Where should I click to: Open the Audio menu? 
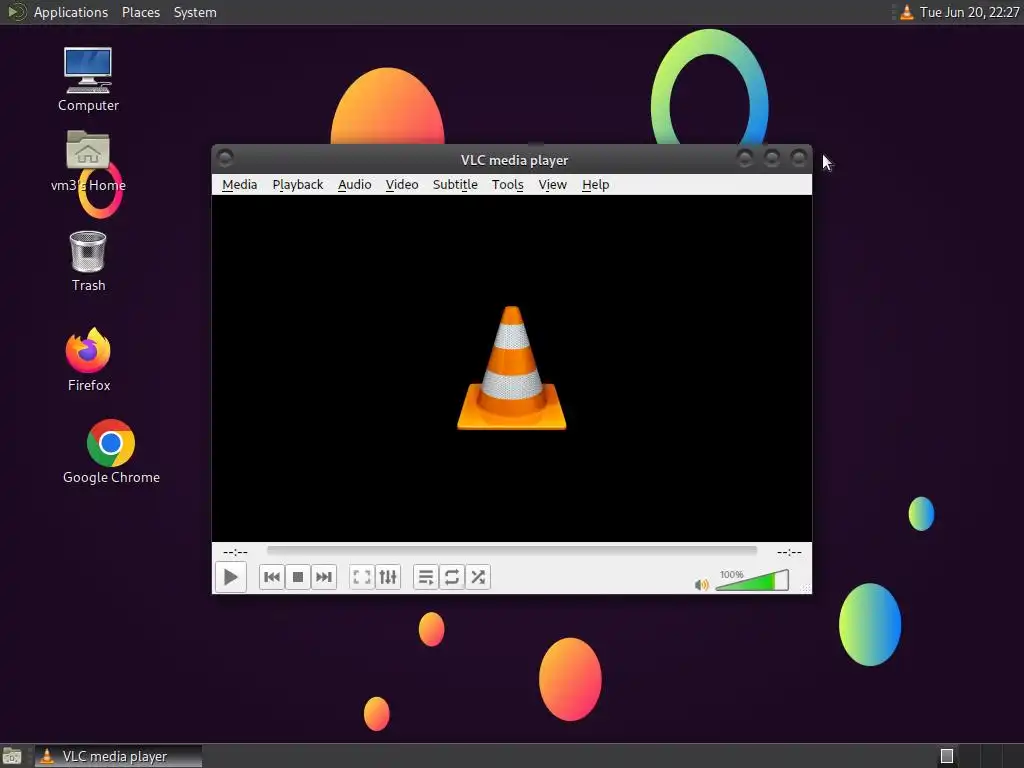click(355, 185)
